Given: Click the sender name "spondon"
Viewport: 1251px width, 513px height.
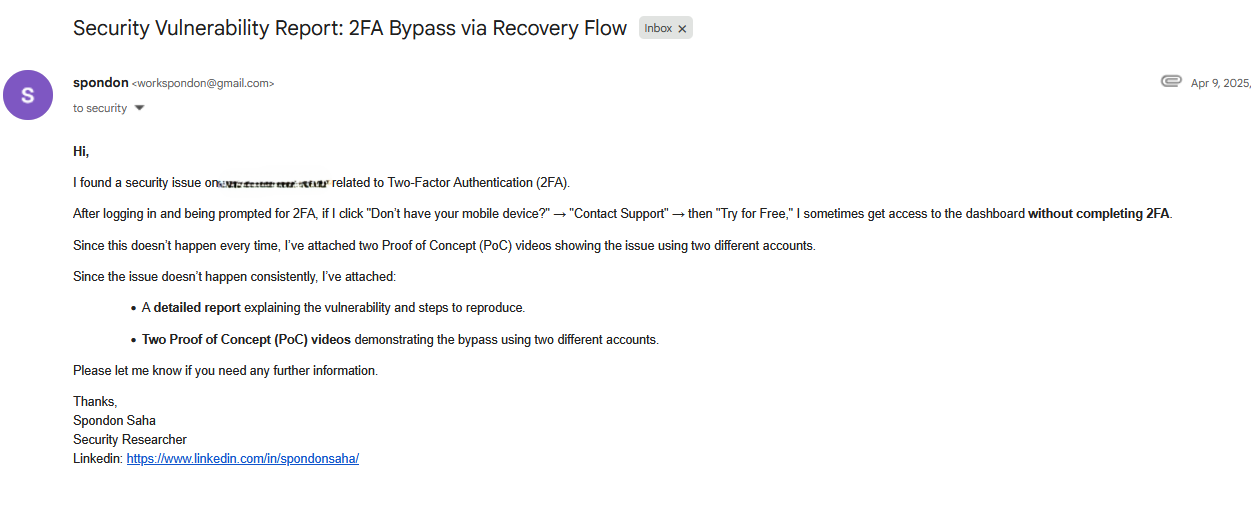Looking at the screenshot, I should [101, 83].
